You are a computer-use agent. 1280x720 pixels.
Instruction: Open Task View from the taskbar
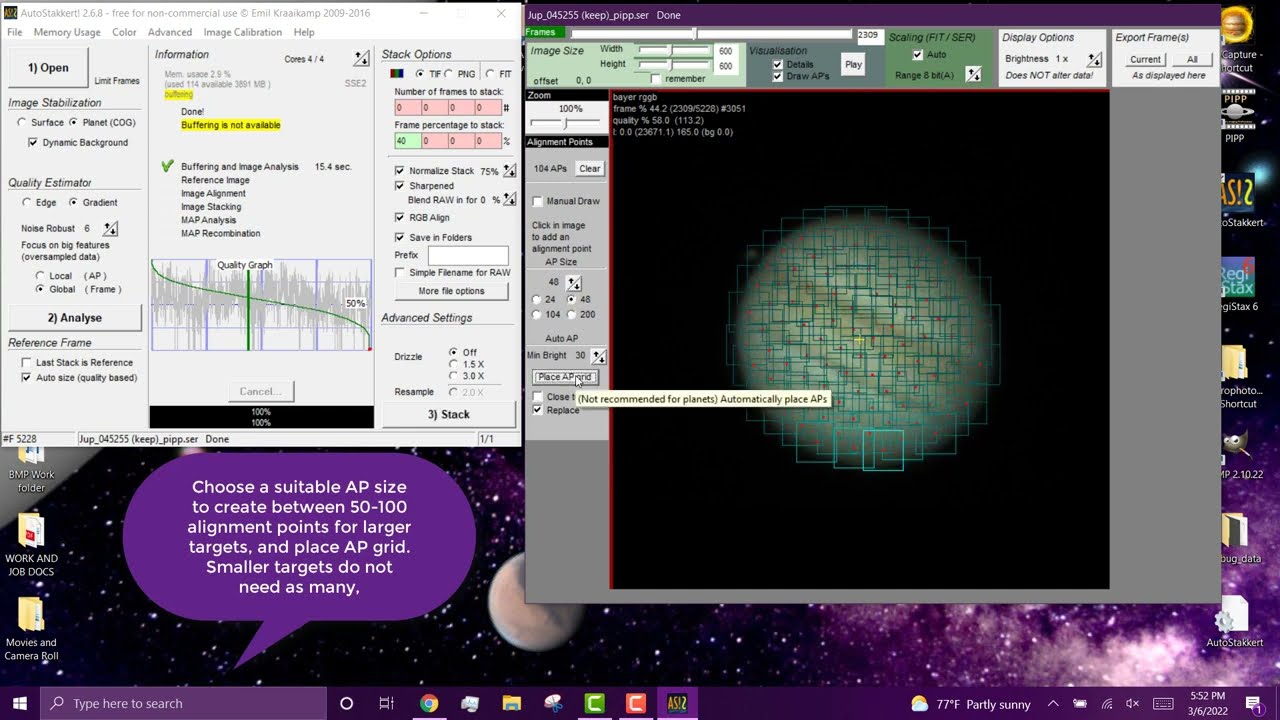pyautogui.click(x=387, y=703)
